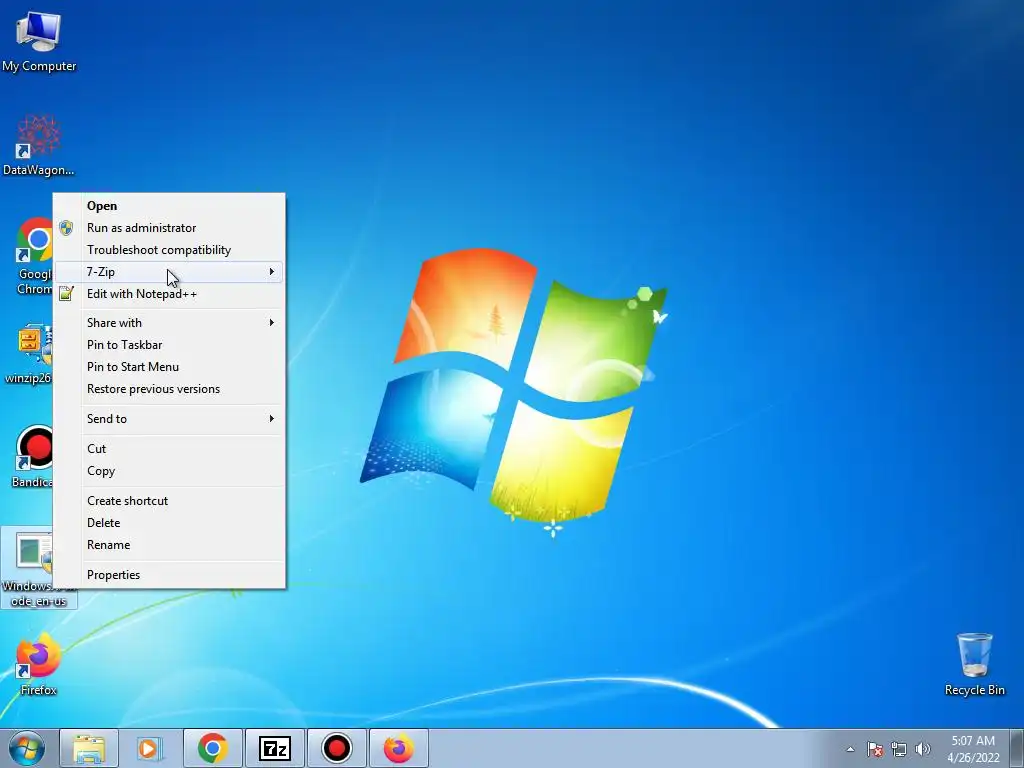
Task: Select Troubleshoot compatibility
Action: [168, 250]
